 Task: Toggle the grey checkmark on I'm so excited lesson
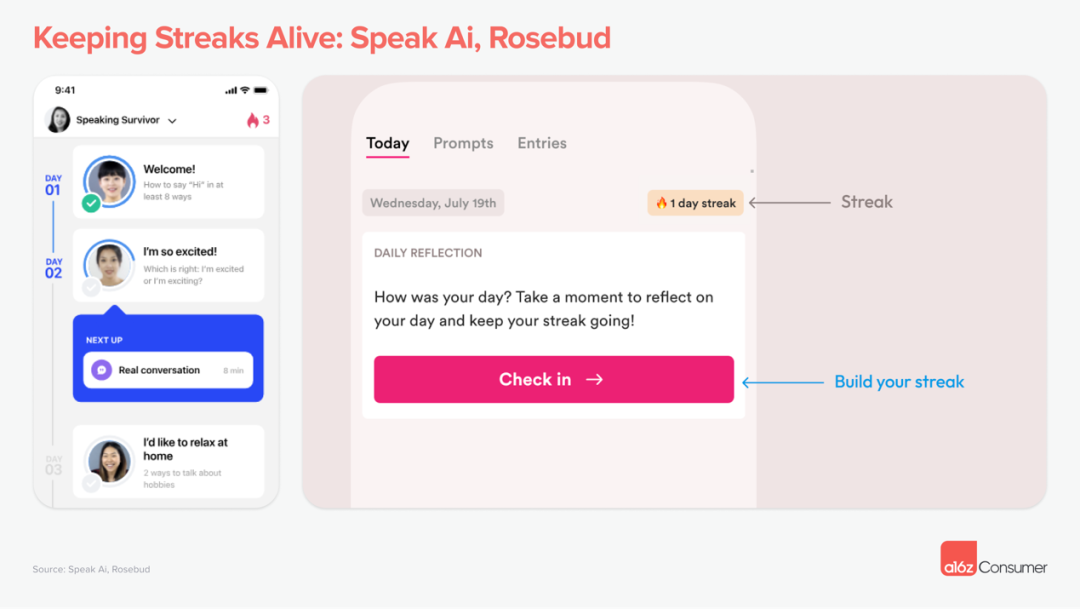(x=91, y=287)
